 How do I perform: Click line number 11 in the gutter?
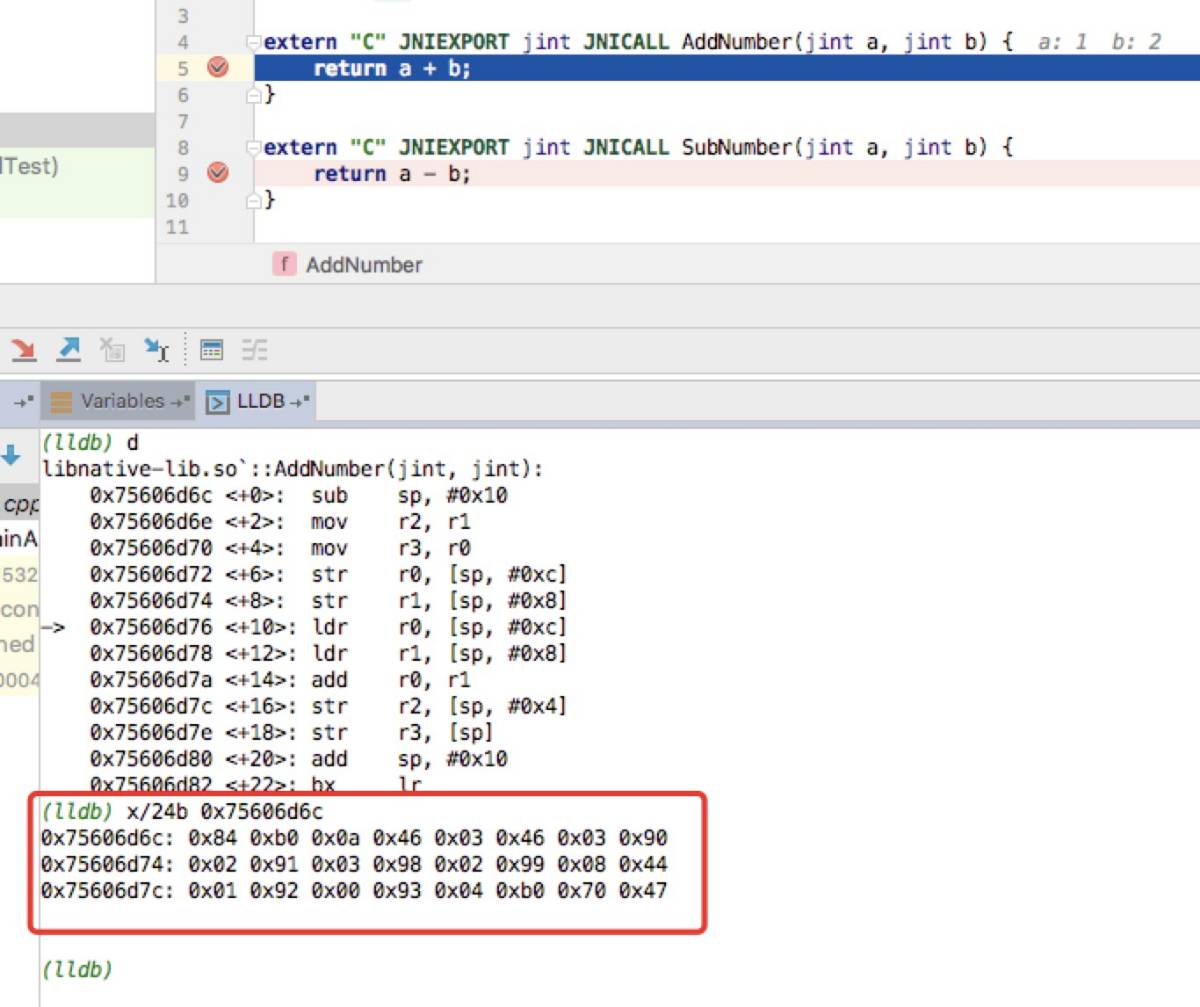[x=176, y=226]
